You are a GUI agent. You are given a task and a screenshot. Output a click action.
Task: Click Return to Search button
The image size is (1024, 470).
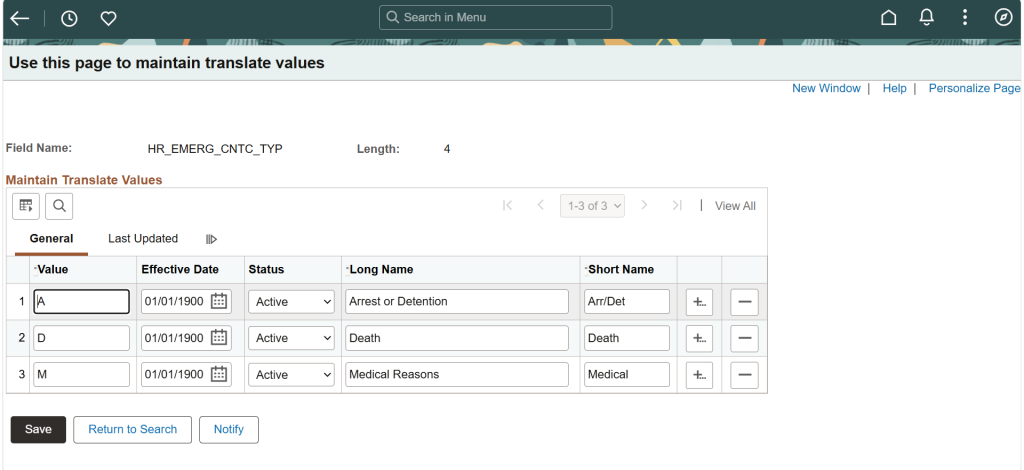pos(133,430)
